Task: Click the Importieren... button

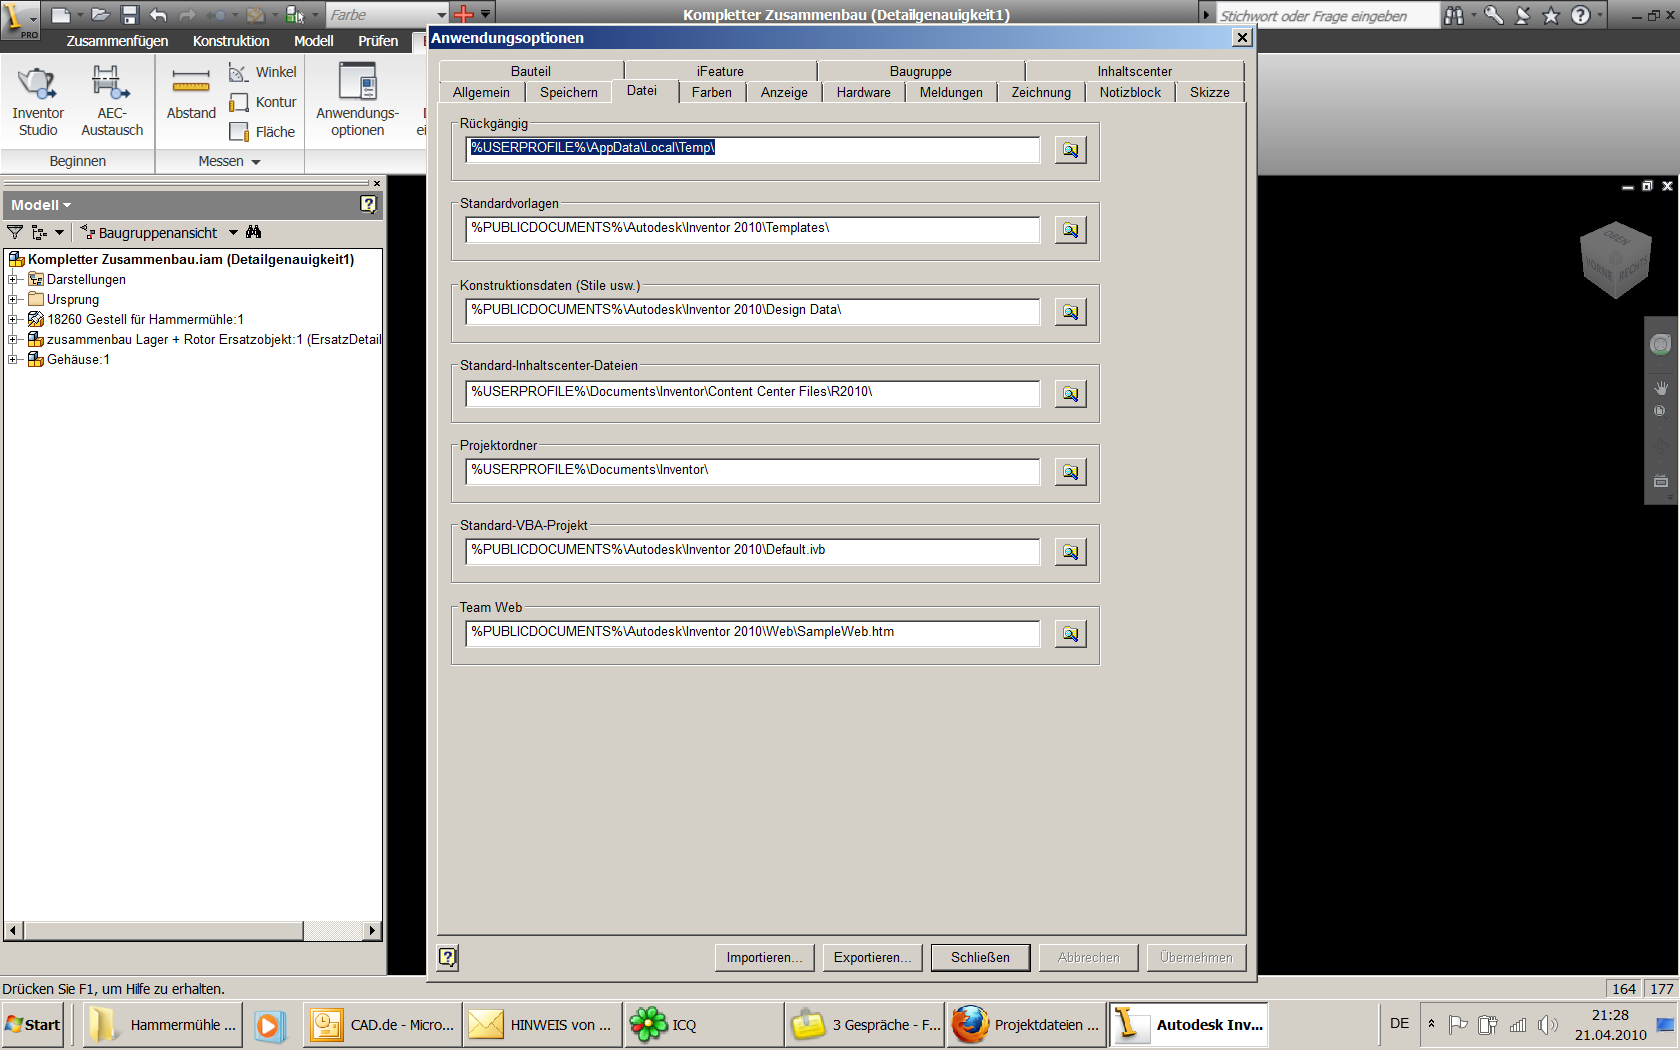Action: 764,957
